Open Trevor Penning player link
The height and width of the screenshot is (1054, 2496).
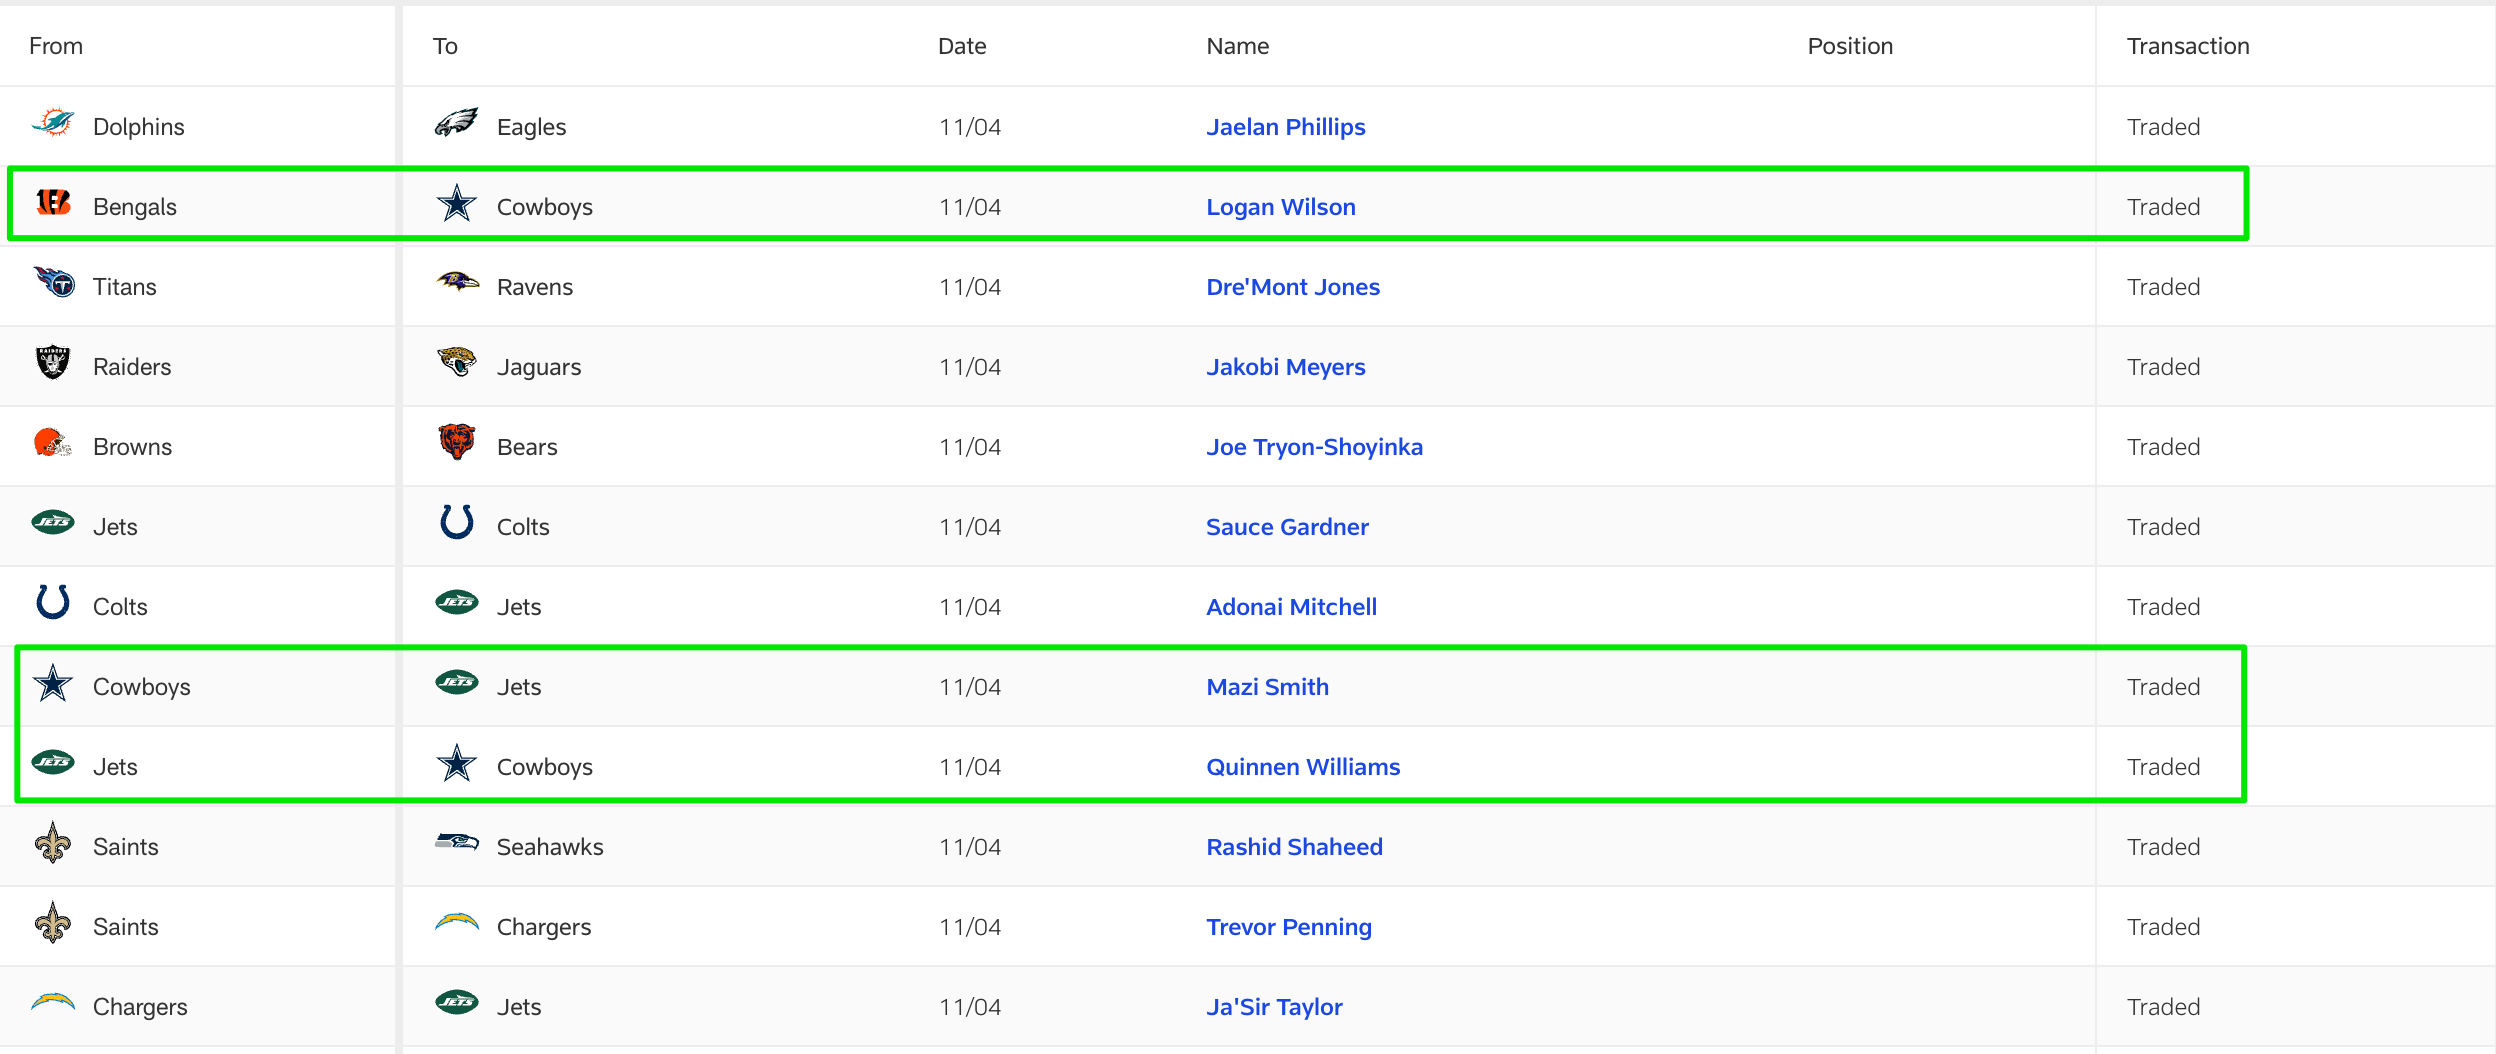click(1288, 927)
